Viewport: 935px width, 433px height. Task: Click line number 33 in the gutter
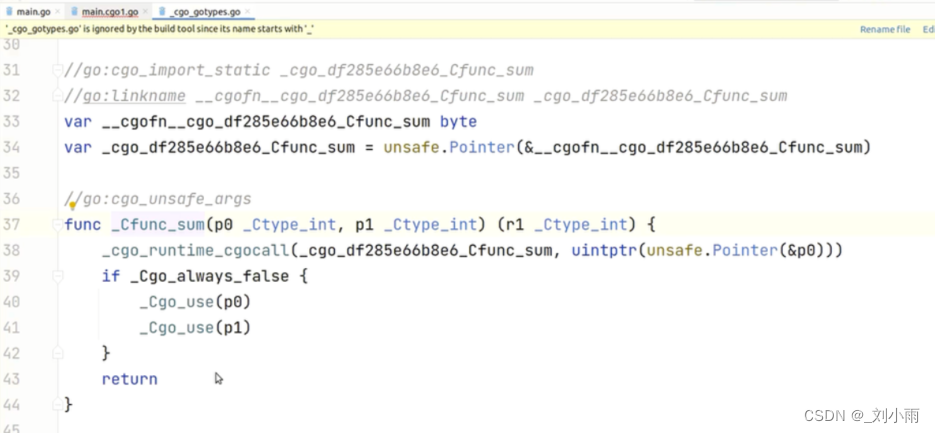click(x=11, y=122)
